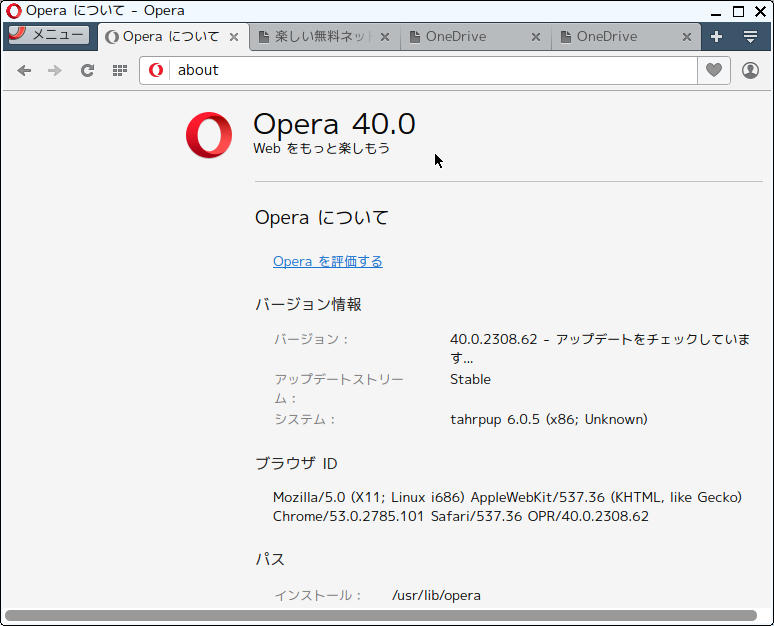Click the バージョン情報 heading
Screen dimensions: 774x626
click(309, 304)
